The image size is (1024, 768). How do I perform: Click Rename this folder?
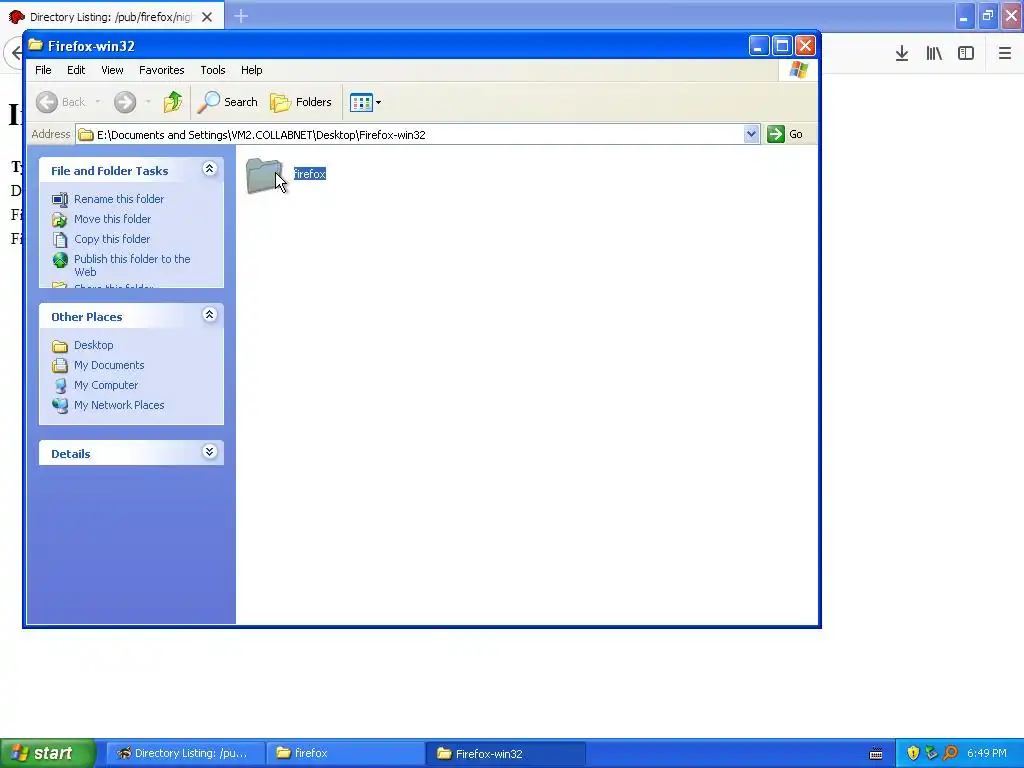click(x=119, y=199)
